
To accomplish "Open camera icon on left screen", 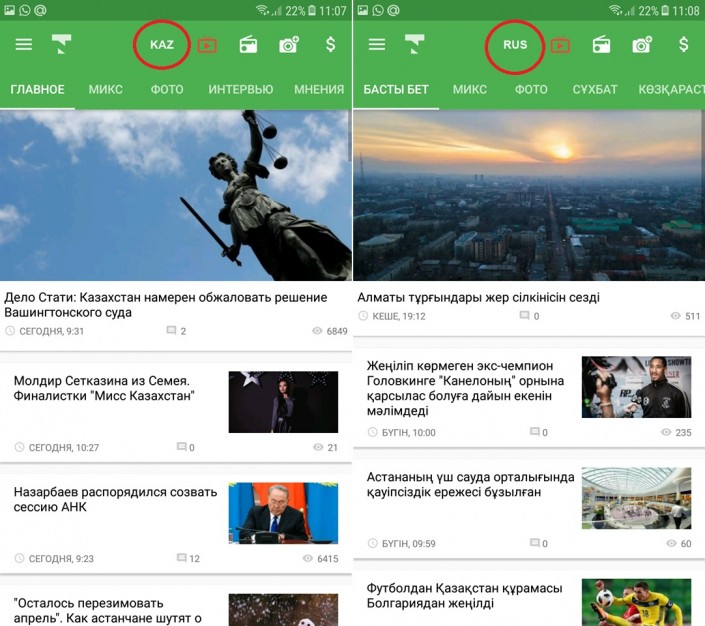I will point(289,45).
